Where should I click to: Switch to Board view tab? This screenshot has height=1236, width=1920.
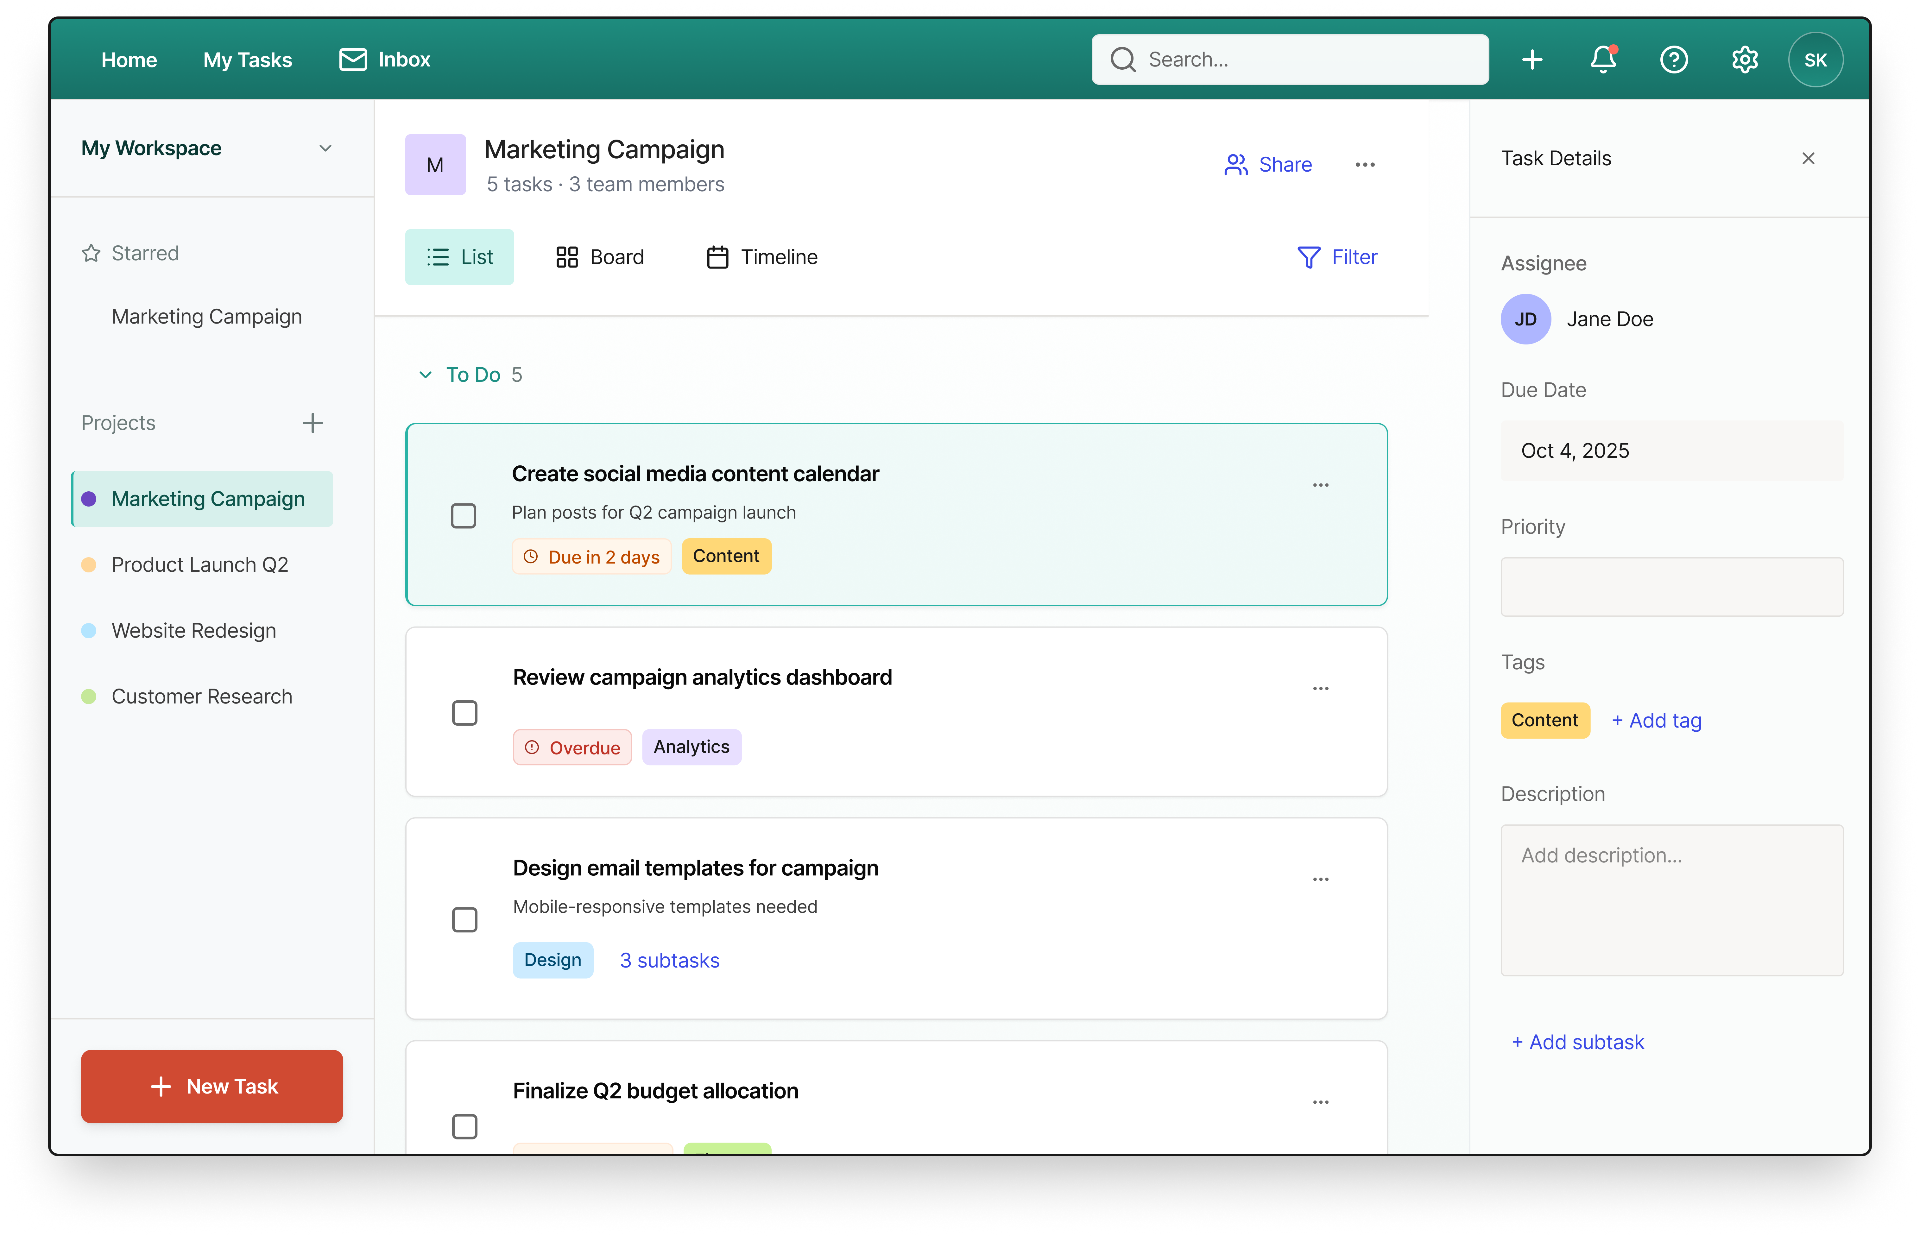[600, 257]
